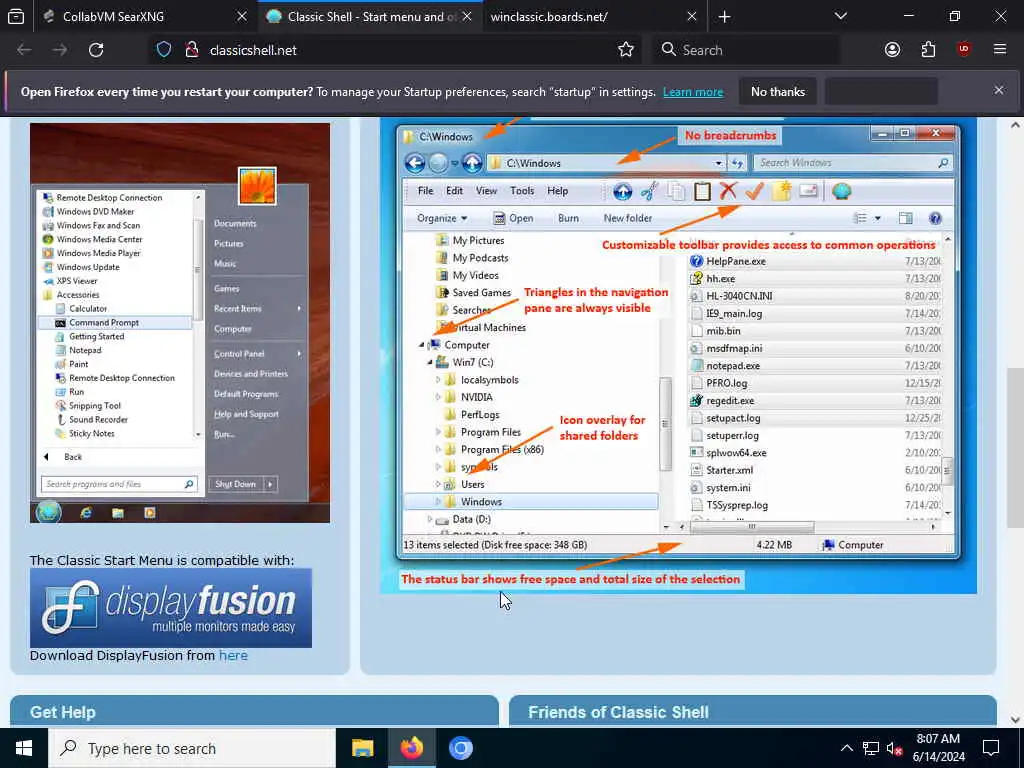Click regedit.exe in the Explorer screenshot file list
This screenshot has width=1024, height=768.
[x=729, y=400]
